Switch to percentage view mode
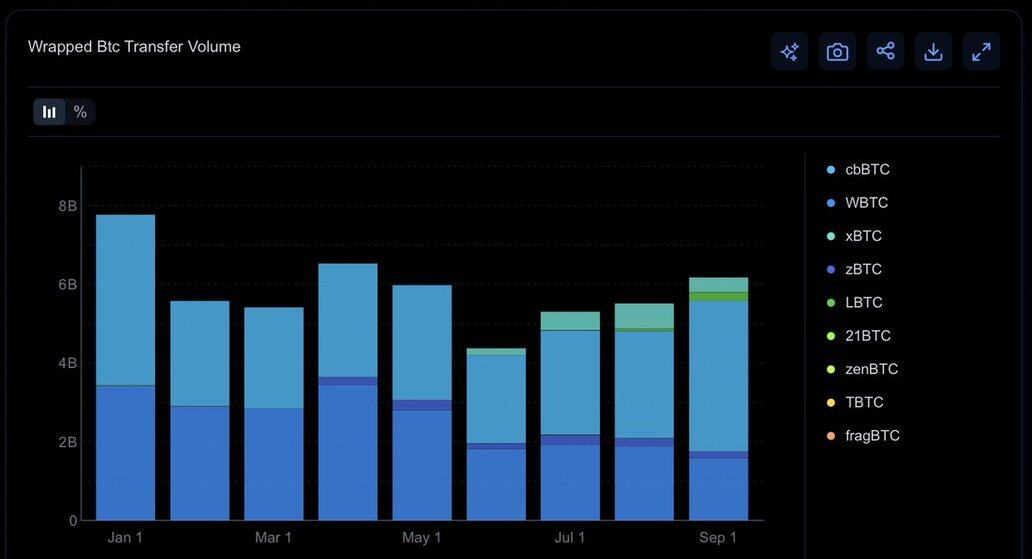This screenshot has height=559, width=1032. point(80,112)
